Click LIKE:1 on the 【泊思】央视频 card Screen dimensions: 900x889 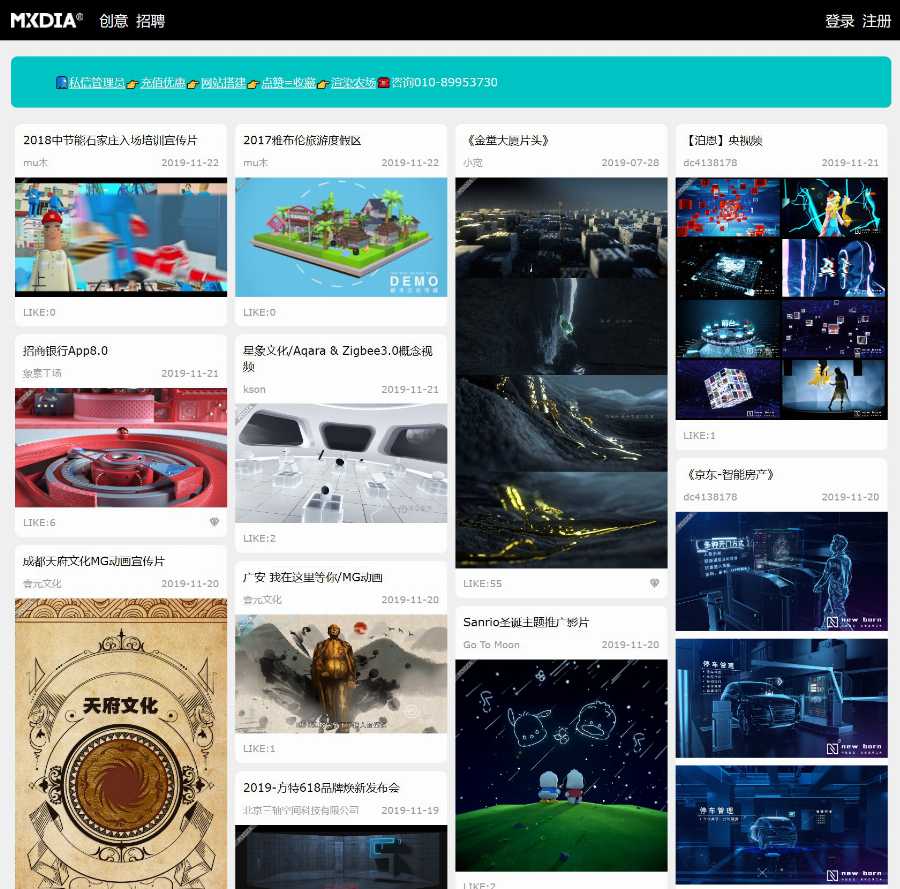(x=700, y=436)
